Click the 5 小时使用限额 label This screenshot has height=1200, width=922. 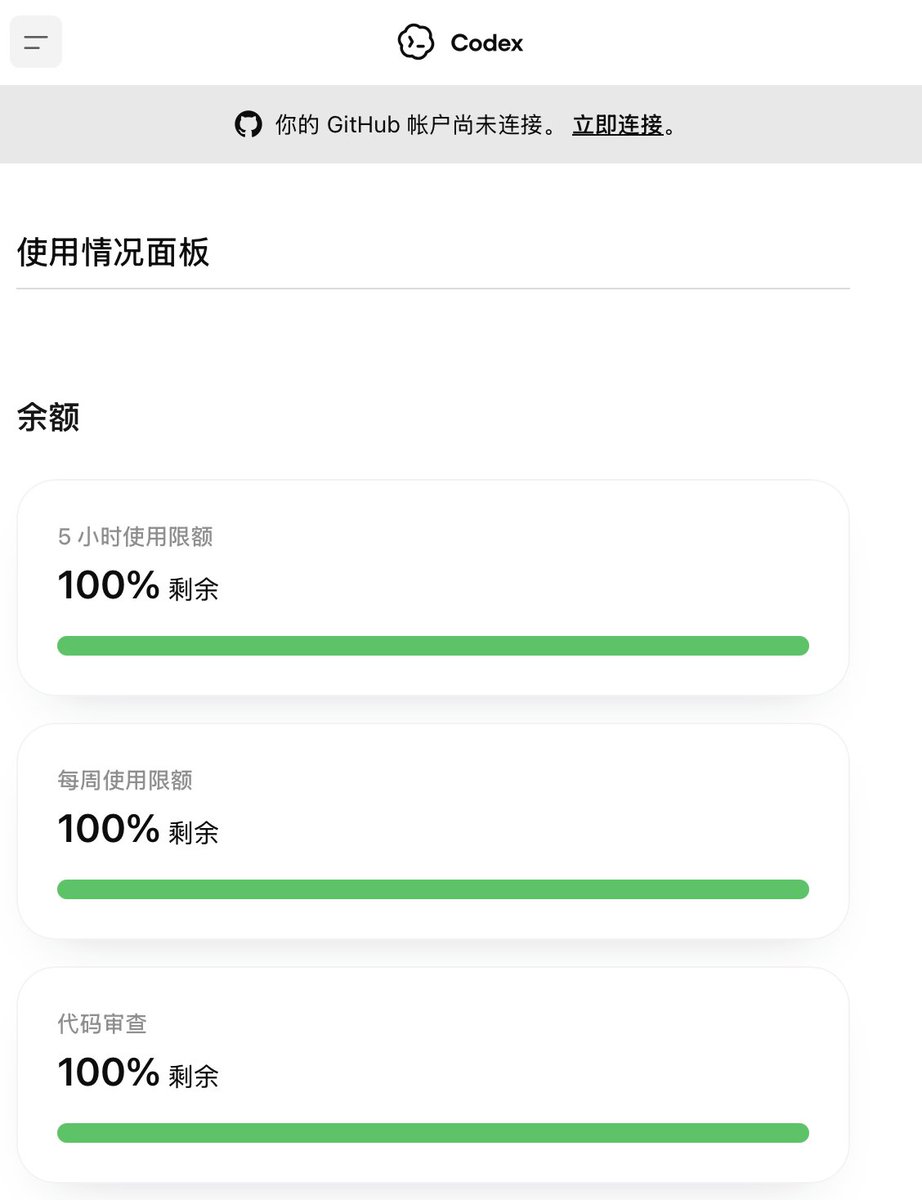tap(135, 537)
